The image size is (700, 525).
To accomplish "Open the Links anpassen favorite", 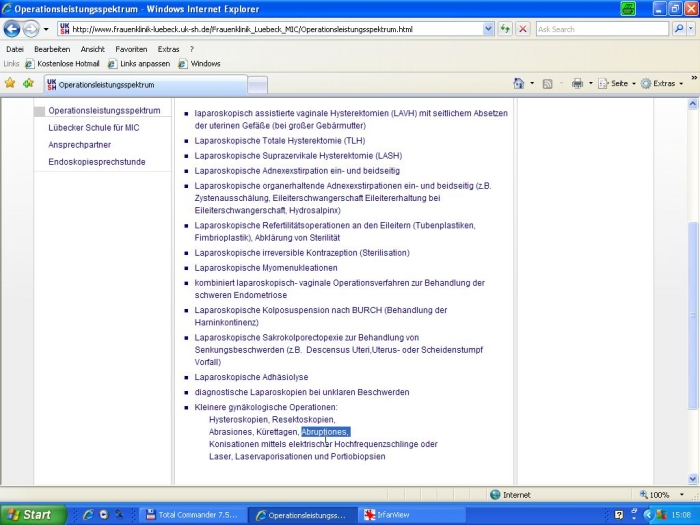I will 139,64.
